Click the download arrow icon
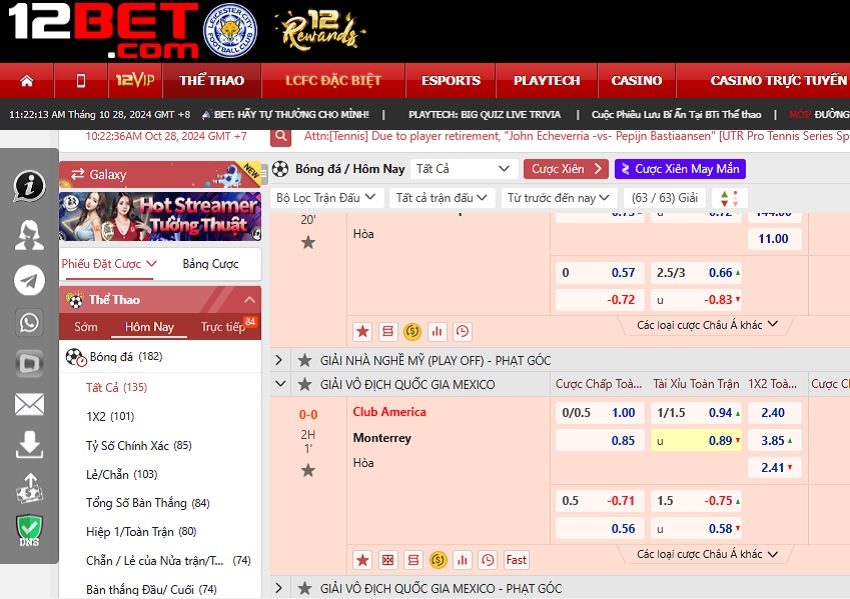Screen dimensions: 850x599 coord(29,445)
